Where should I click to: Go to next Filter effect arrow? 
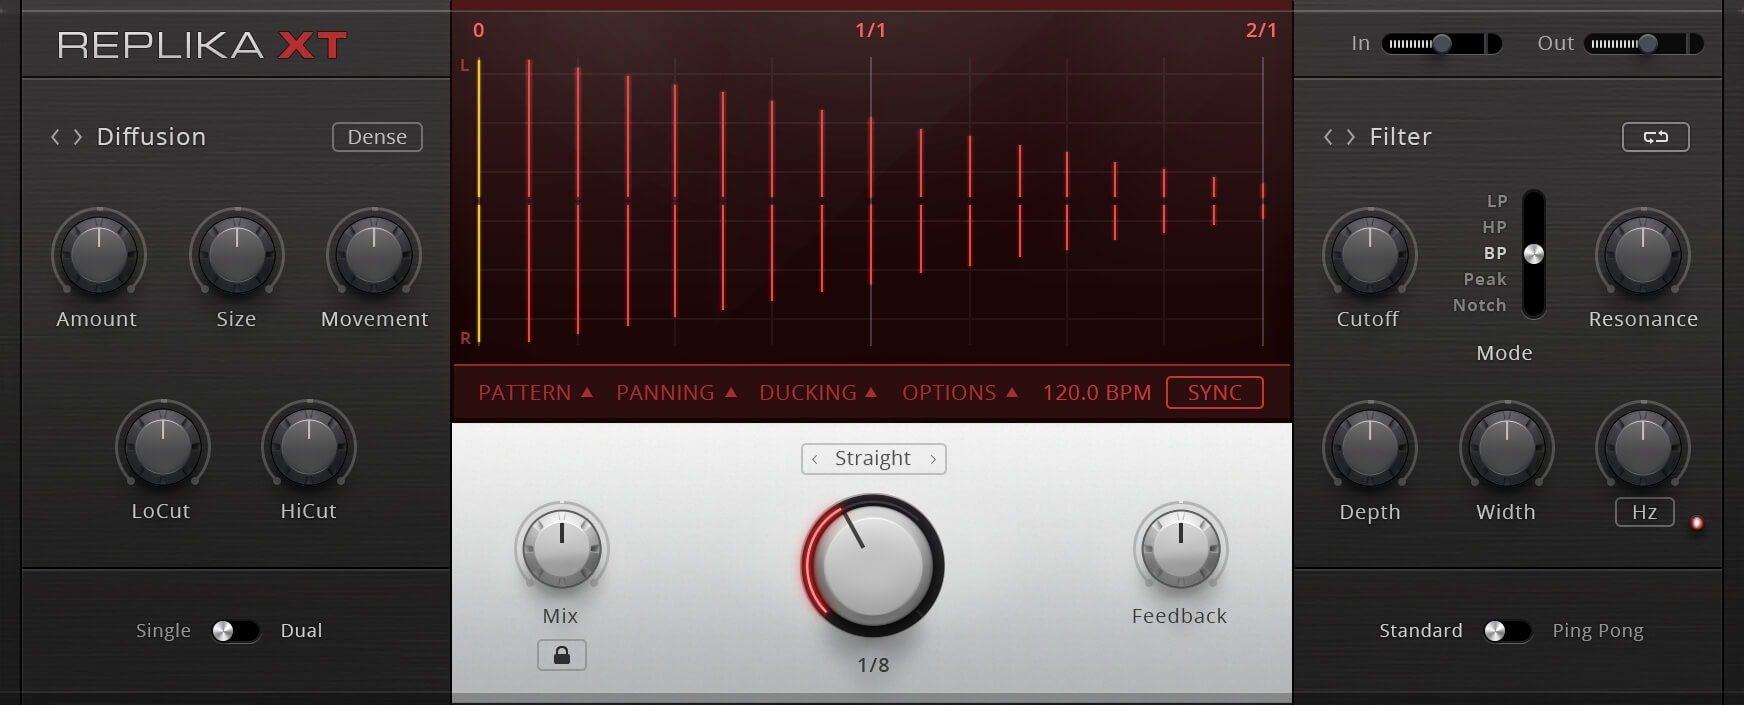[x=1351, y=137]
